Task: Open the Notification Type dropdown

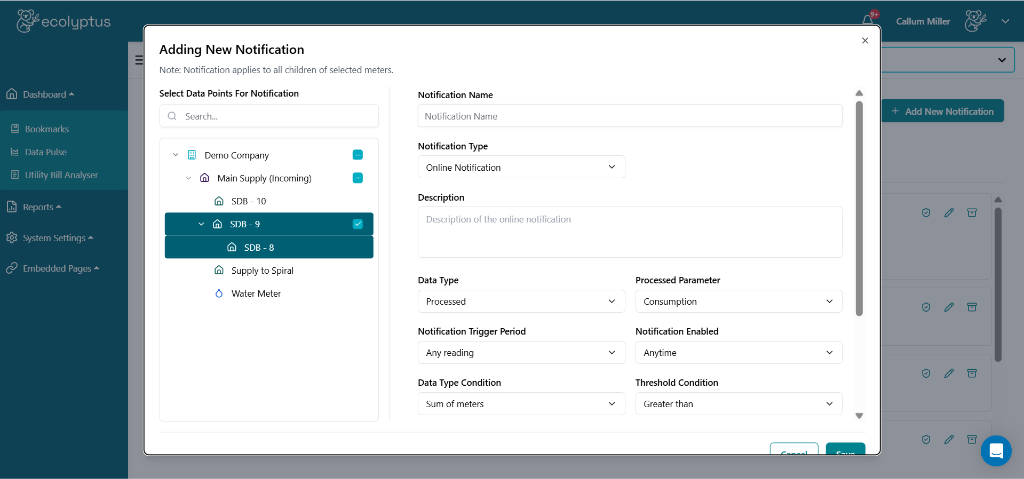Action: pyautogui.click(x=521, y=167)
